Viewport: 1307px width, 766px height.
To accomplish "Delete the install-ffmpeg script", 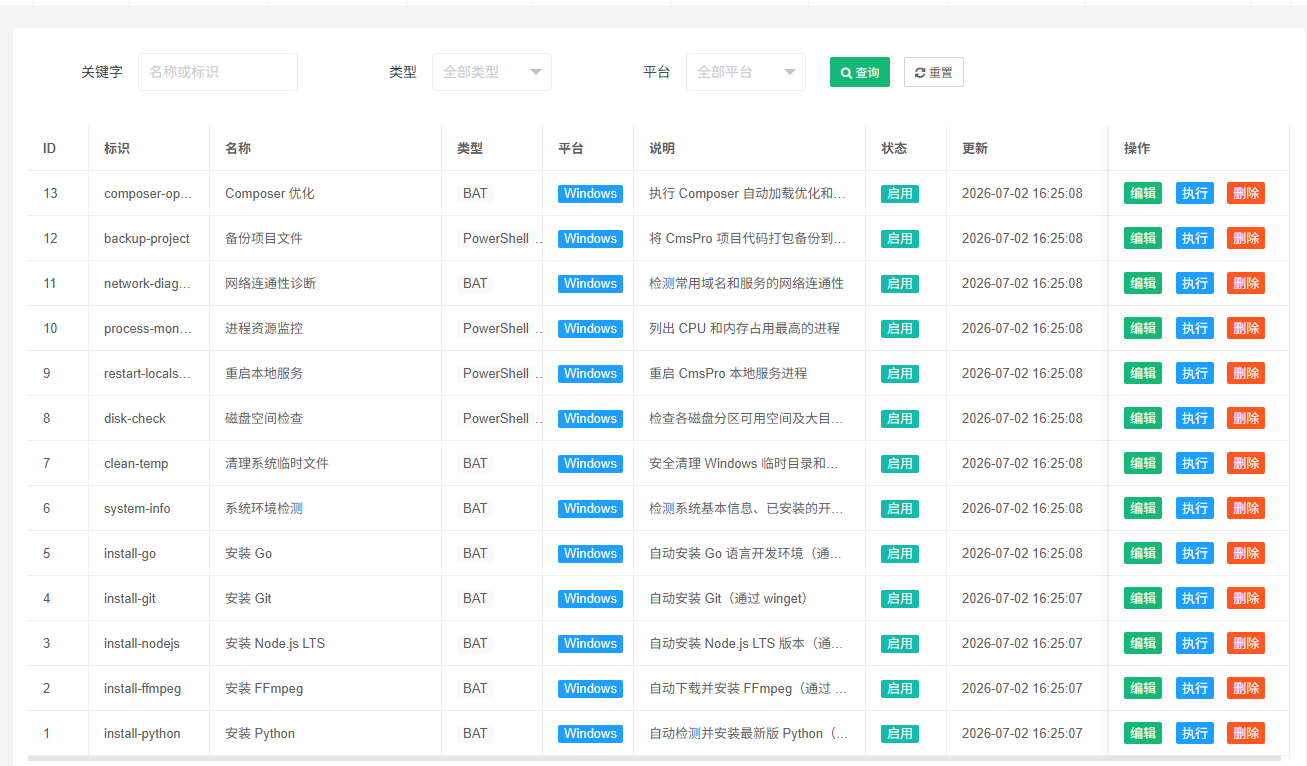I will (1246, 688).
